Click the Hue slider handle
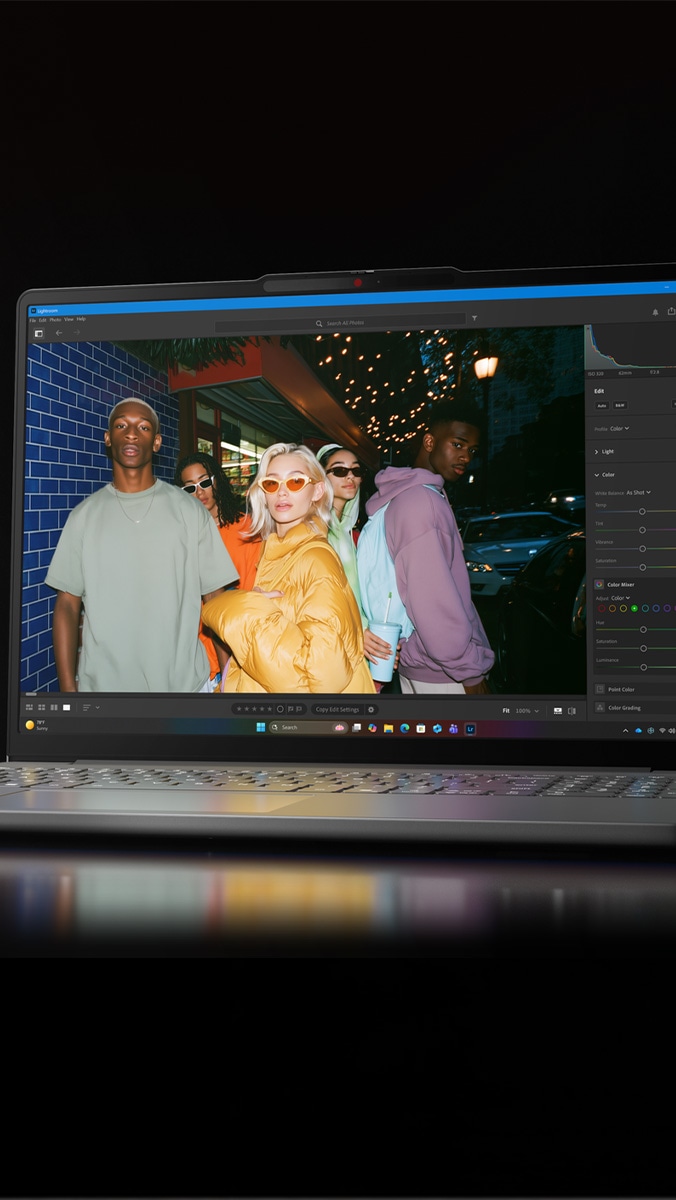This screenshot has height=1200, width=676. tap(643, 630)
